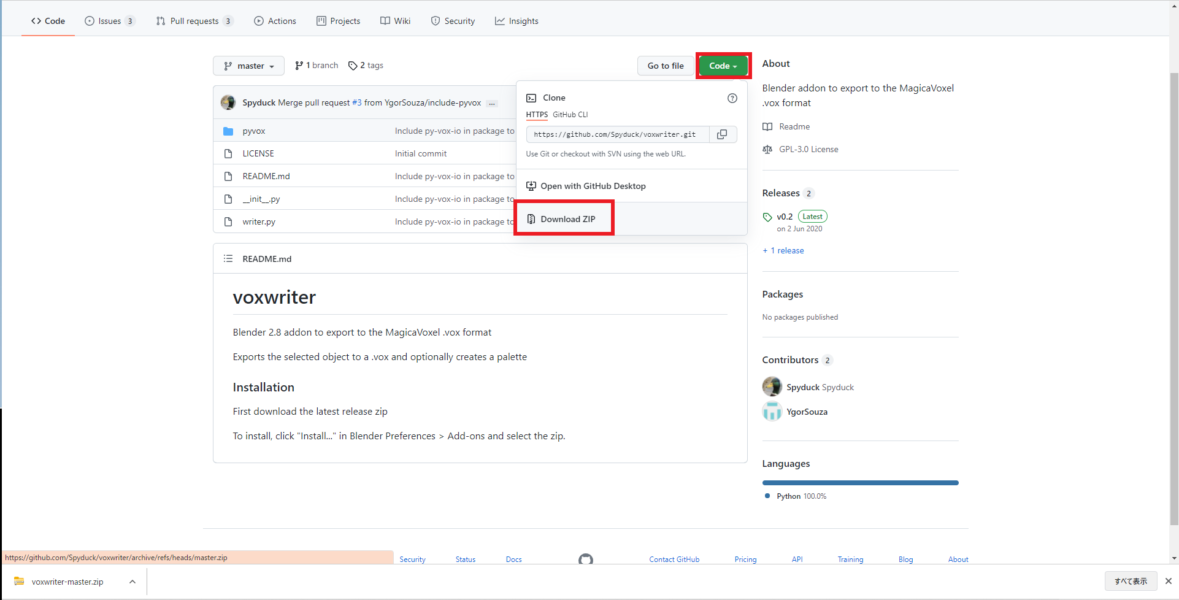This screenshot has height=600, width=1179.
Task: Open the footer Pricing link
Action: [745, 559]
